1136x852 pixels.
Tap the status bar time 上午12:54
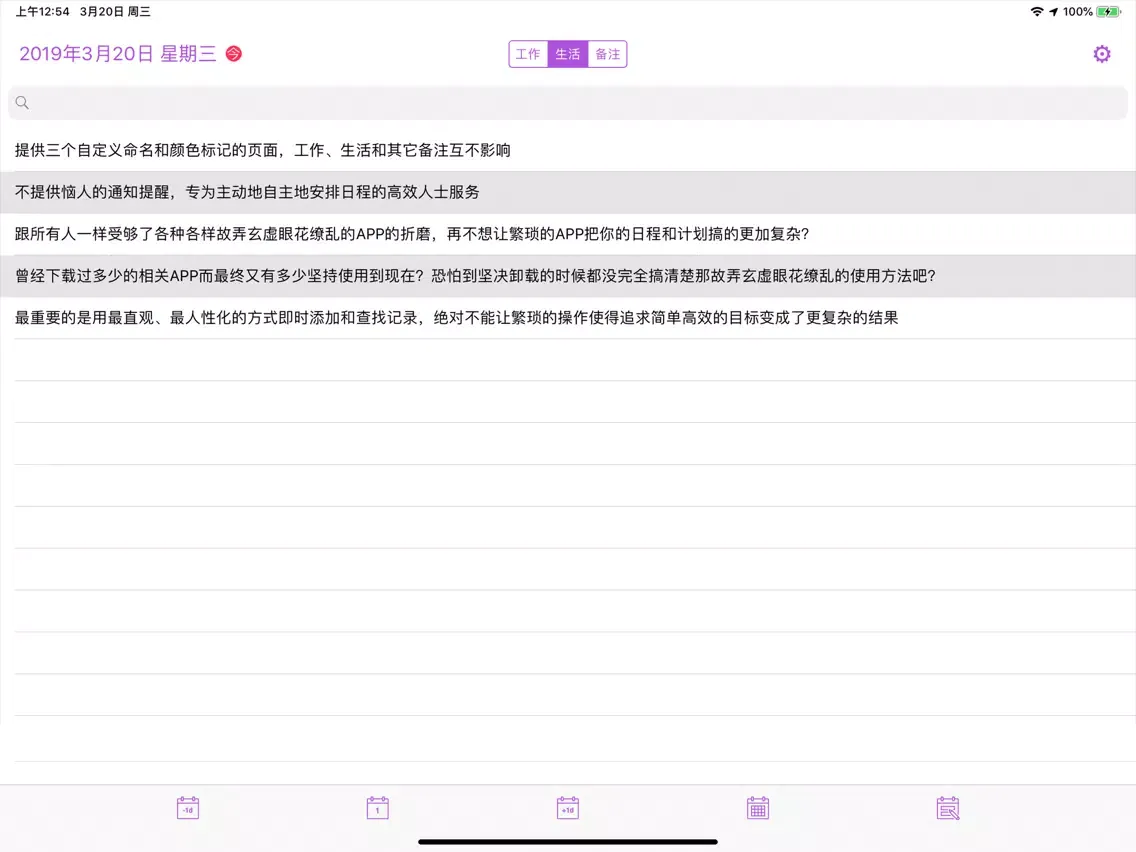click(43, 12)
